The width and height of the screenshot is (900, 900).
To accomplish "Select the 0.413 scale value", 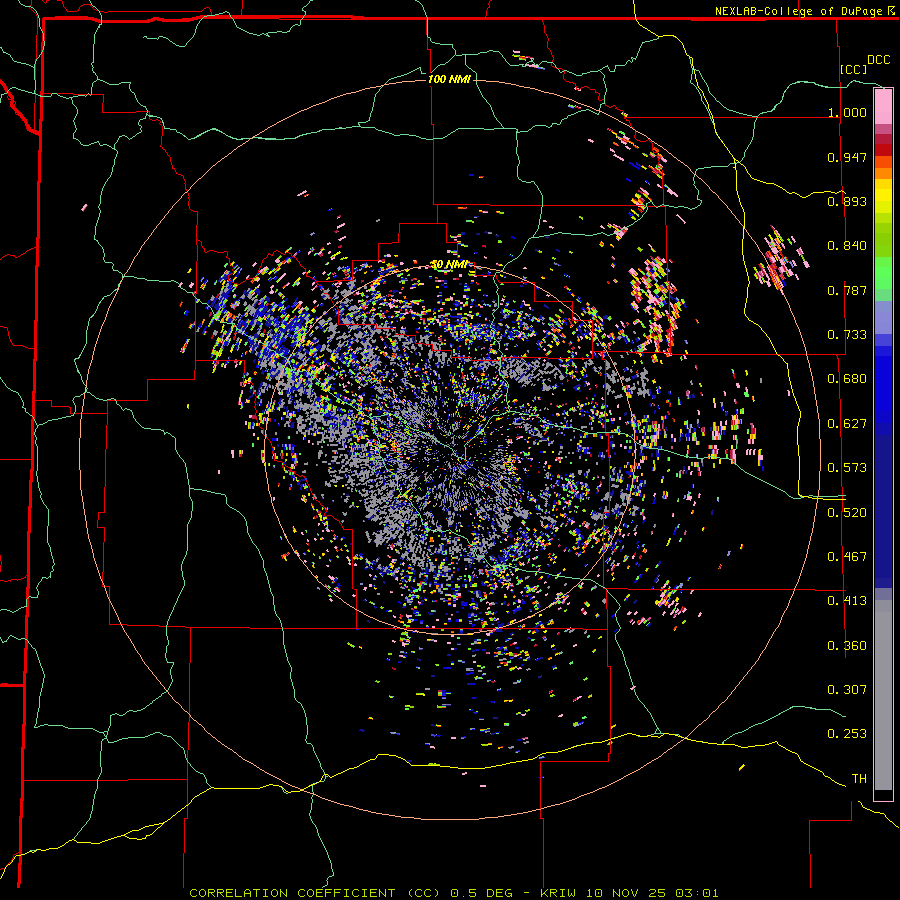I will coord(847,601).
